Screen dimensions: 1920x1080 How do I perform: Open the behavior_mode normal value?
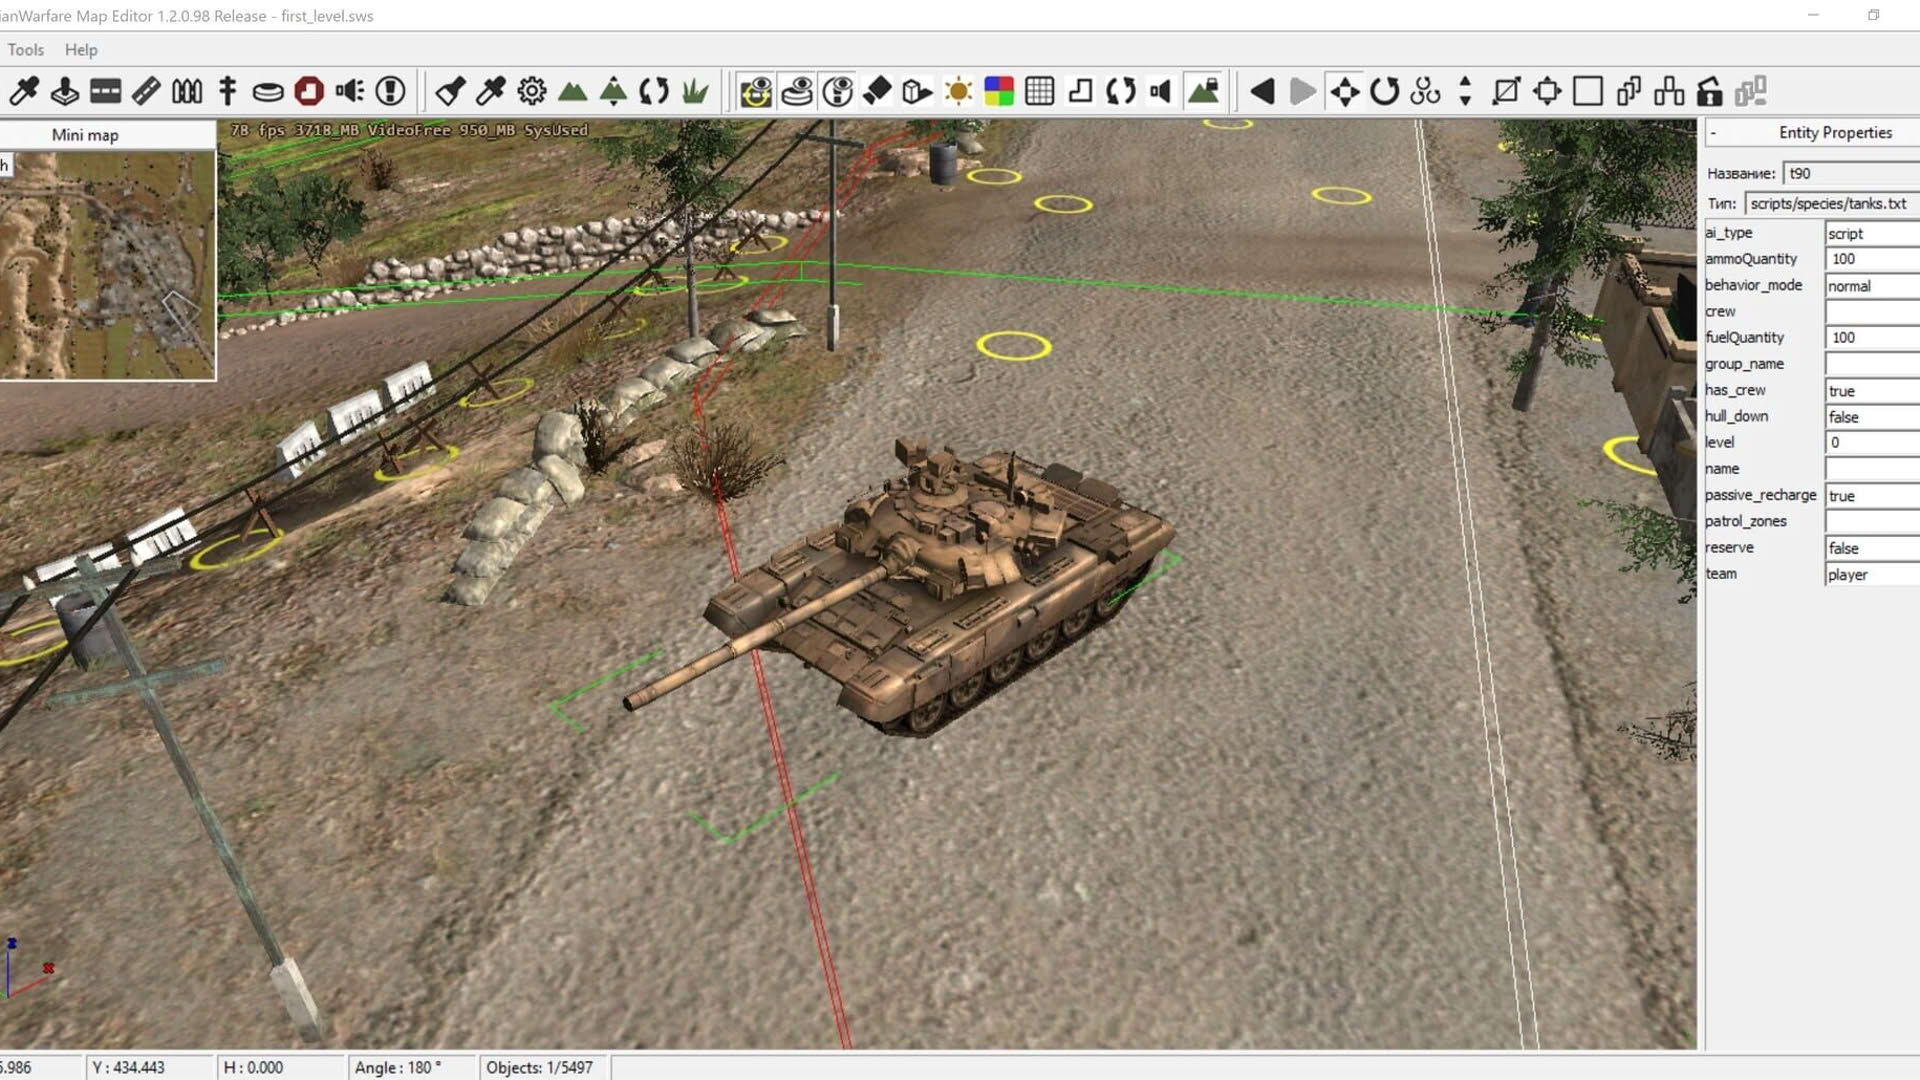pyautogui.click(x=1872, y=286)
